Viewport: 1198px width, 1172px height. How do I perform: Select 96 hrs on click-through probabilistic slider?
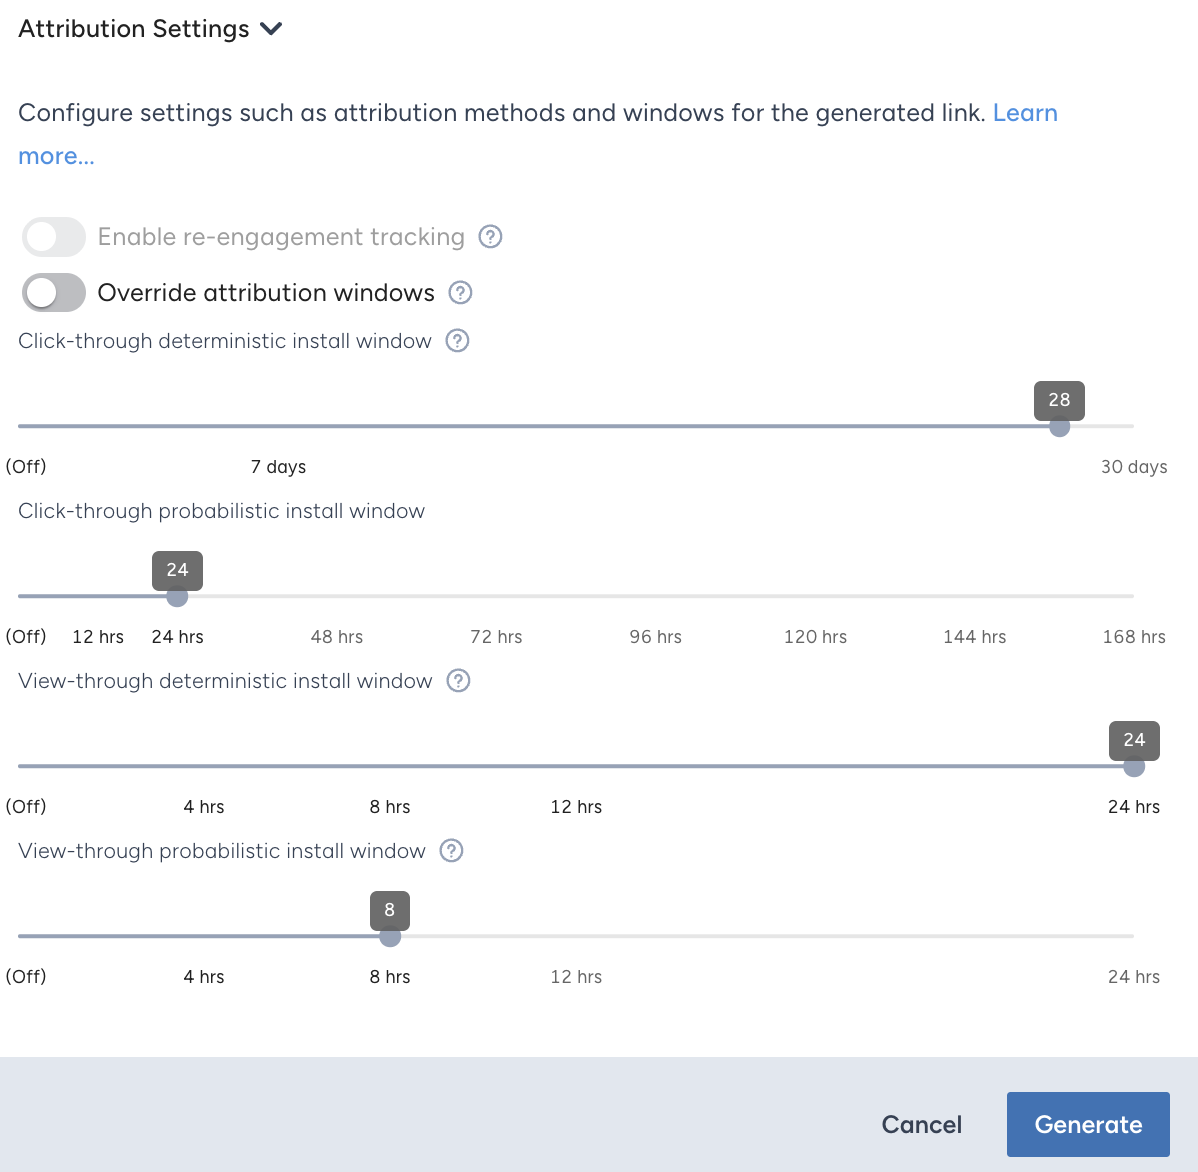click(656, 636)
